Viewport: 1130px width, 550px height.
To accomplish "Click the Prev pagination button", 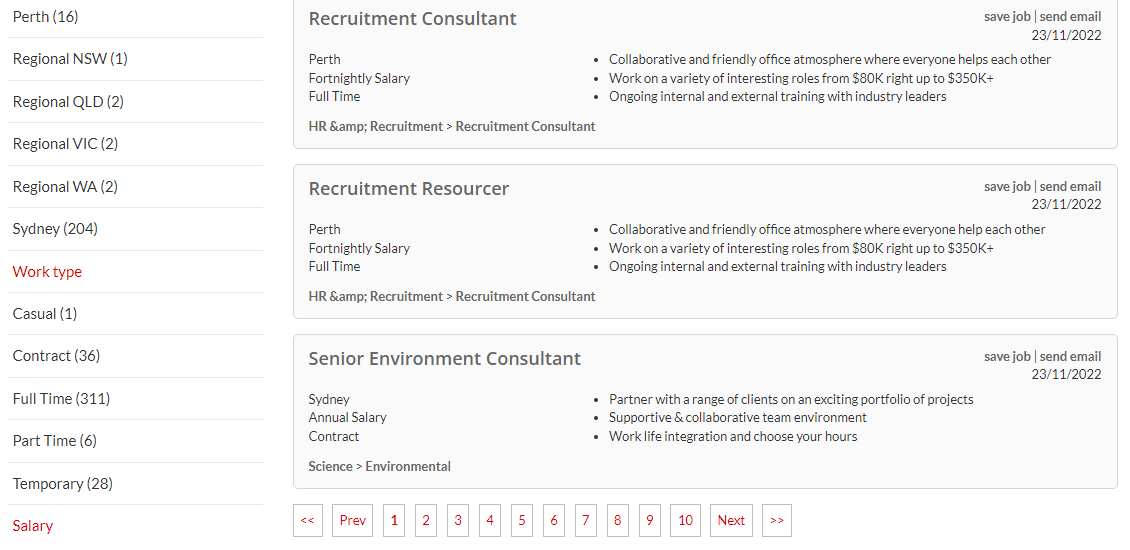I will pyautogui.click(x=352, y=520).
